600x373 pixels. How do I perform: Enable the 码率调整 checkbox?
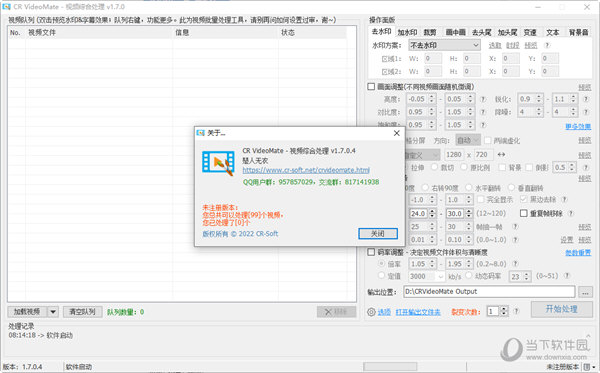pos(371,252)
